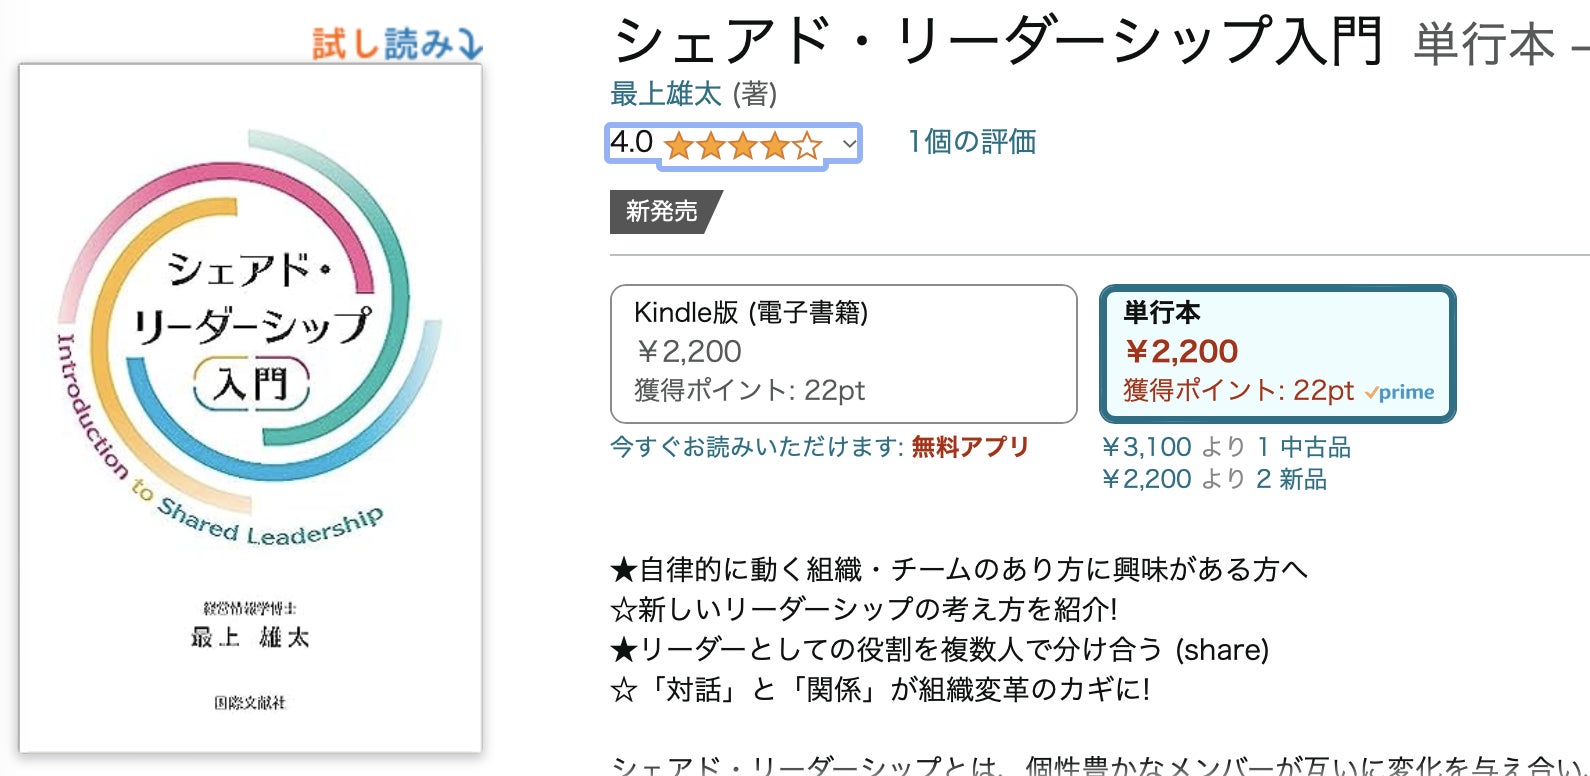Click the prime badge icon
The width and height of the screenshot is (1590, 776).
(x=1400, y=392)
